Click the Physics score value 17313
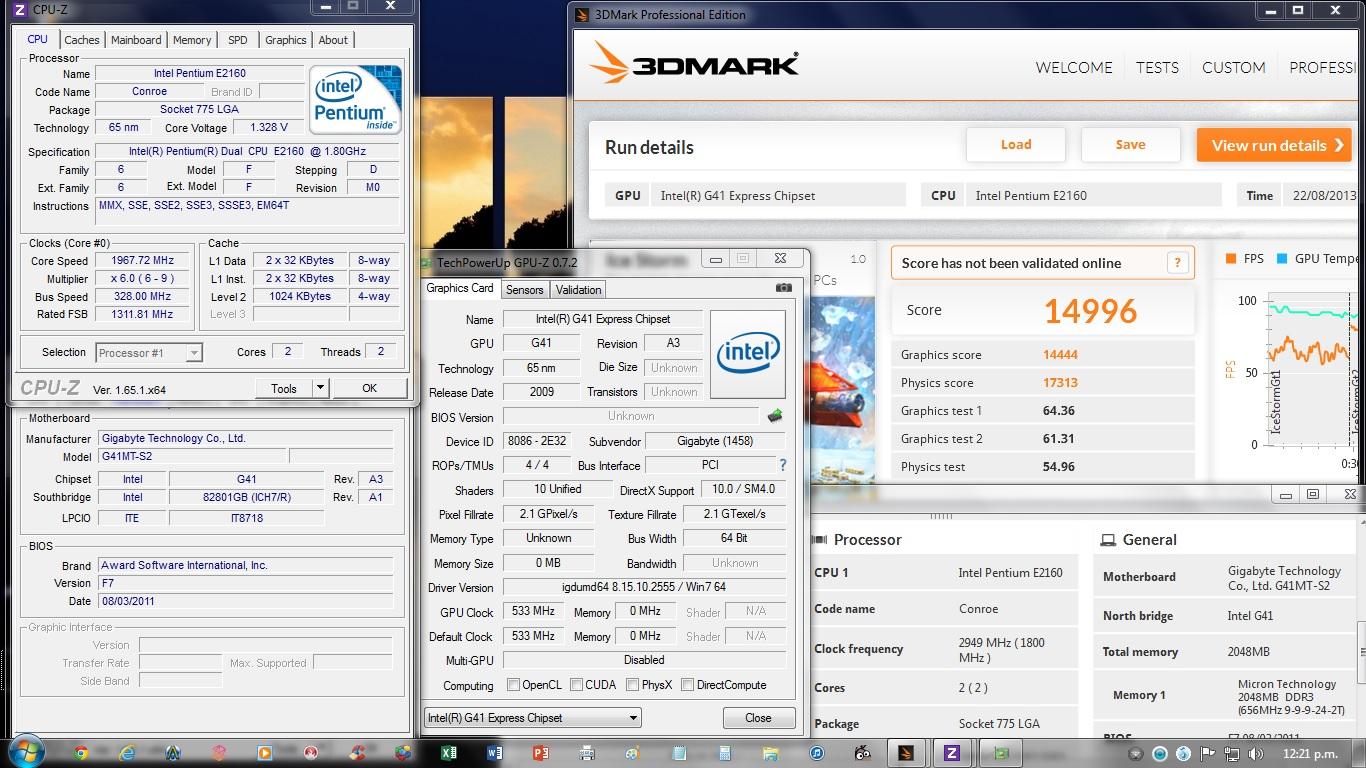This screenshot has width=1366, height=768. pyautogui.click(x=1060, y=383)
